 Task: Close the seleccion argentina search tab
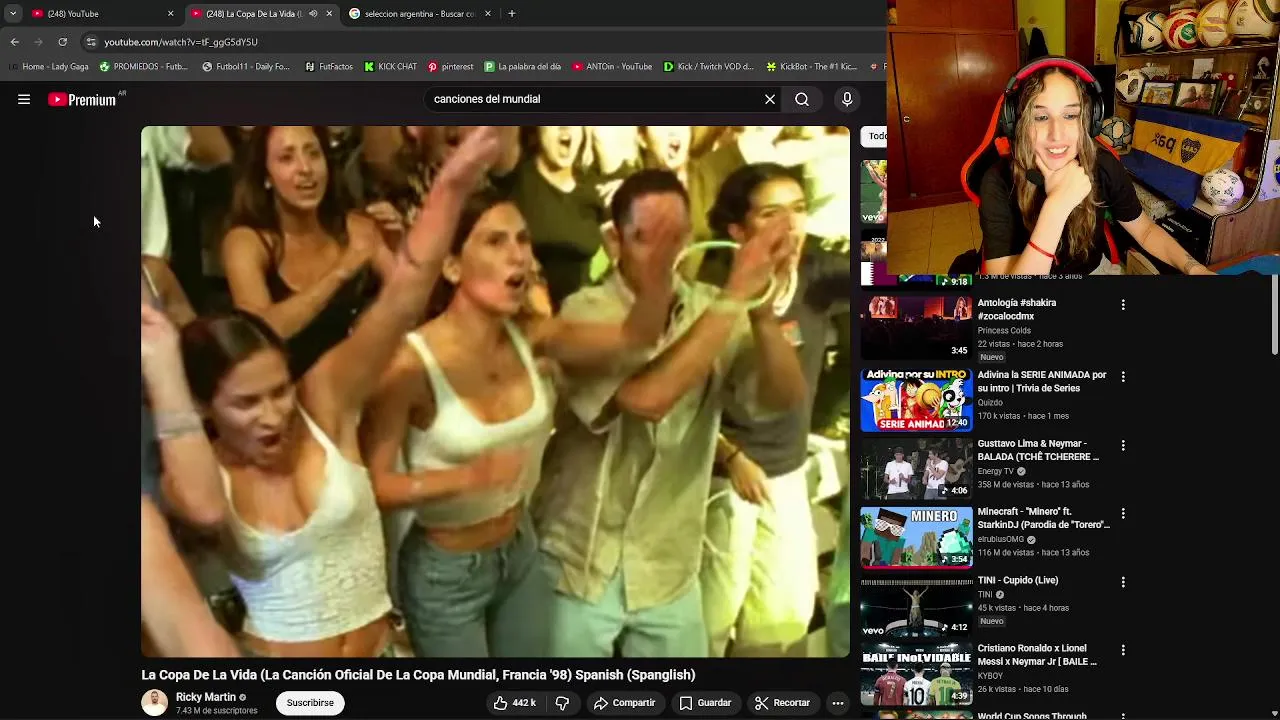[x=488, y=14]
